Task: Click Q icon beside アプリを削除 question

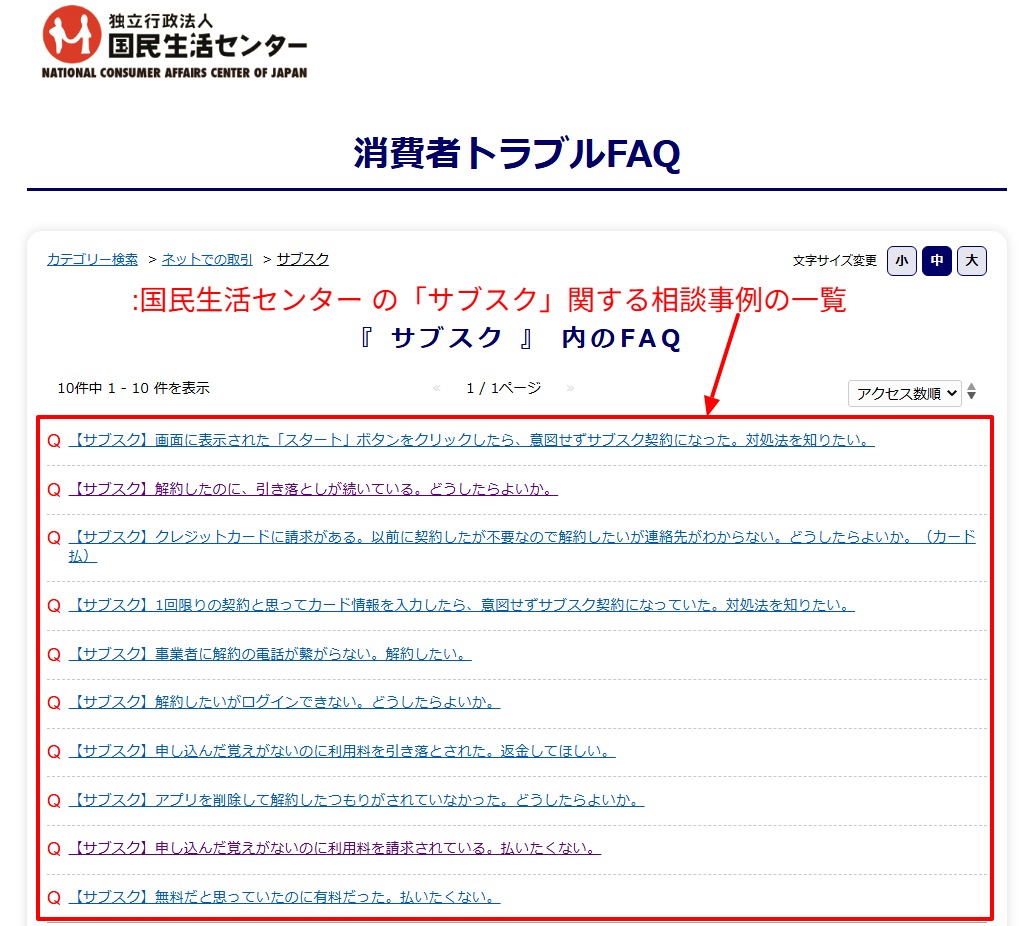Action: click(x=54, y=801)
